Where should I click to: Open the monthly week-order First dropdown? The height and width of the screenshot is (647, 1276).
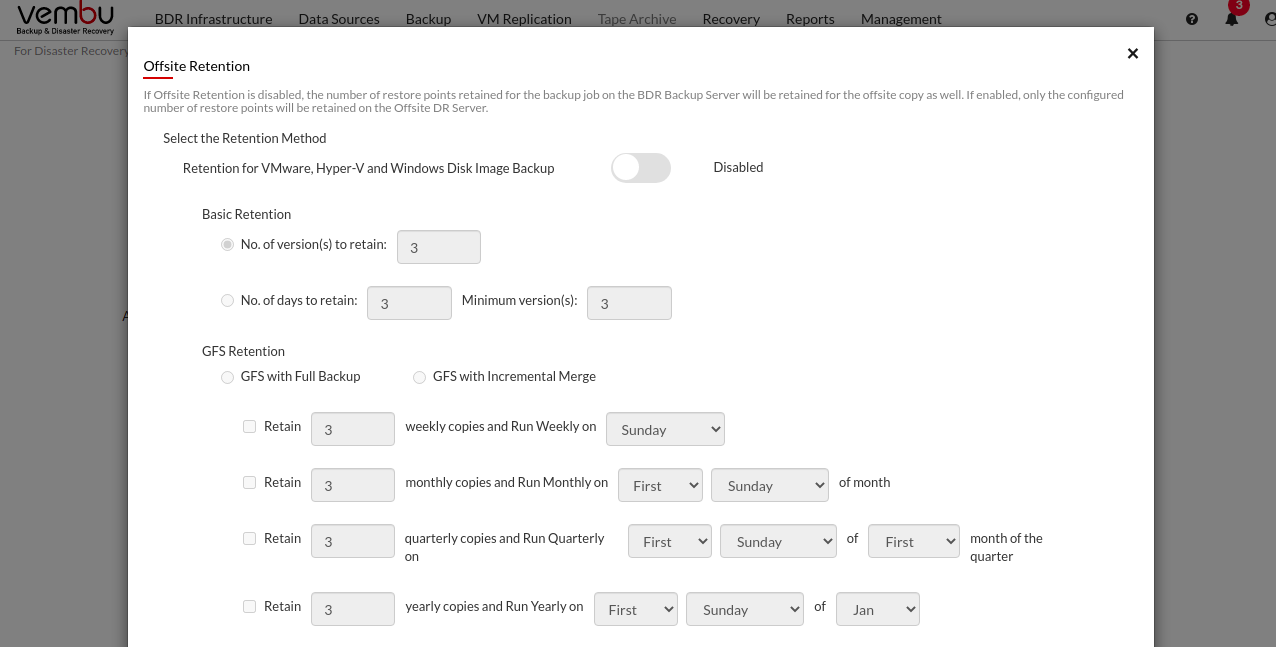pos(661,485)
